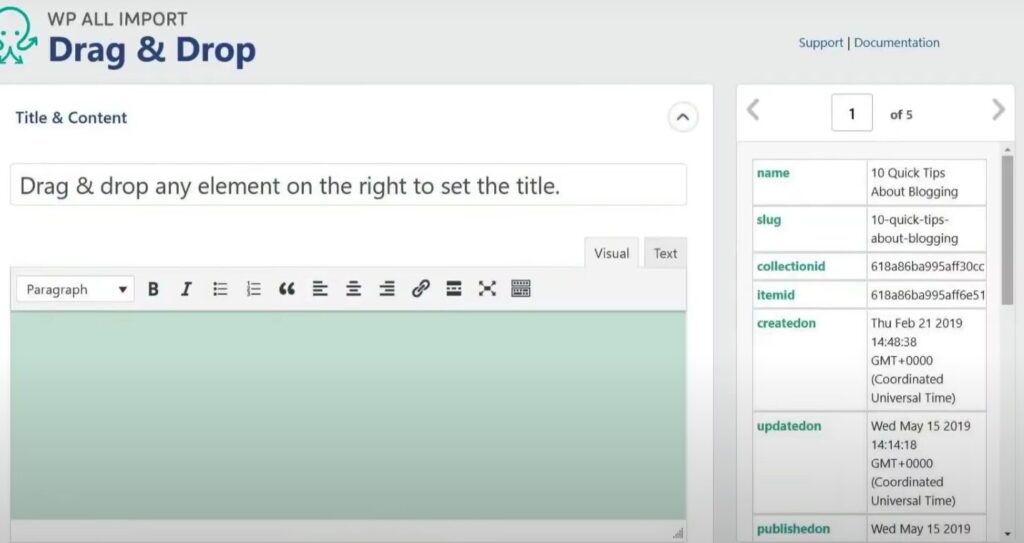Select the 'slug' element label
This screenshot has height=543, width=1024.
(x=769, y=220)
